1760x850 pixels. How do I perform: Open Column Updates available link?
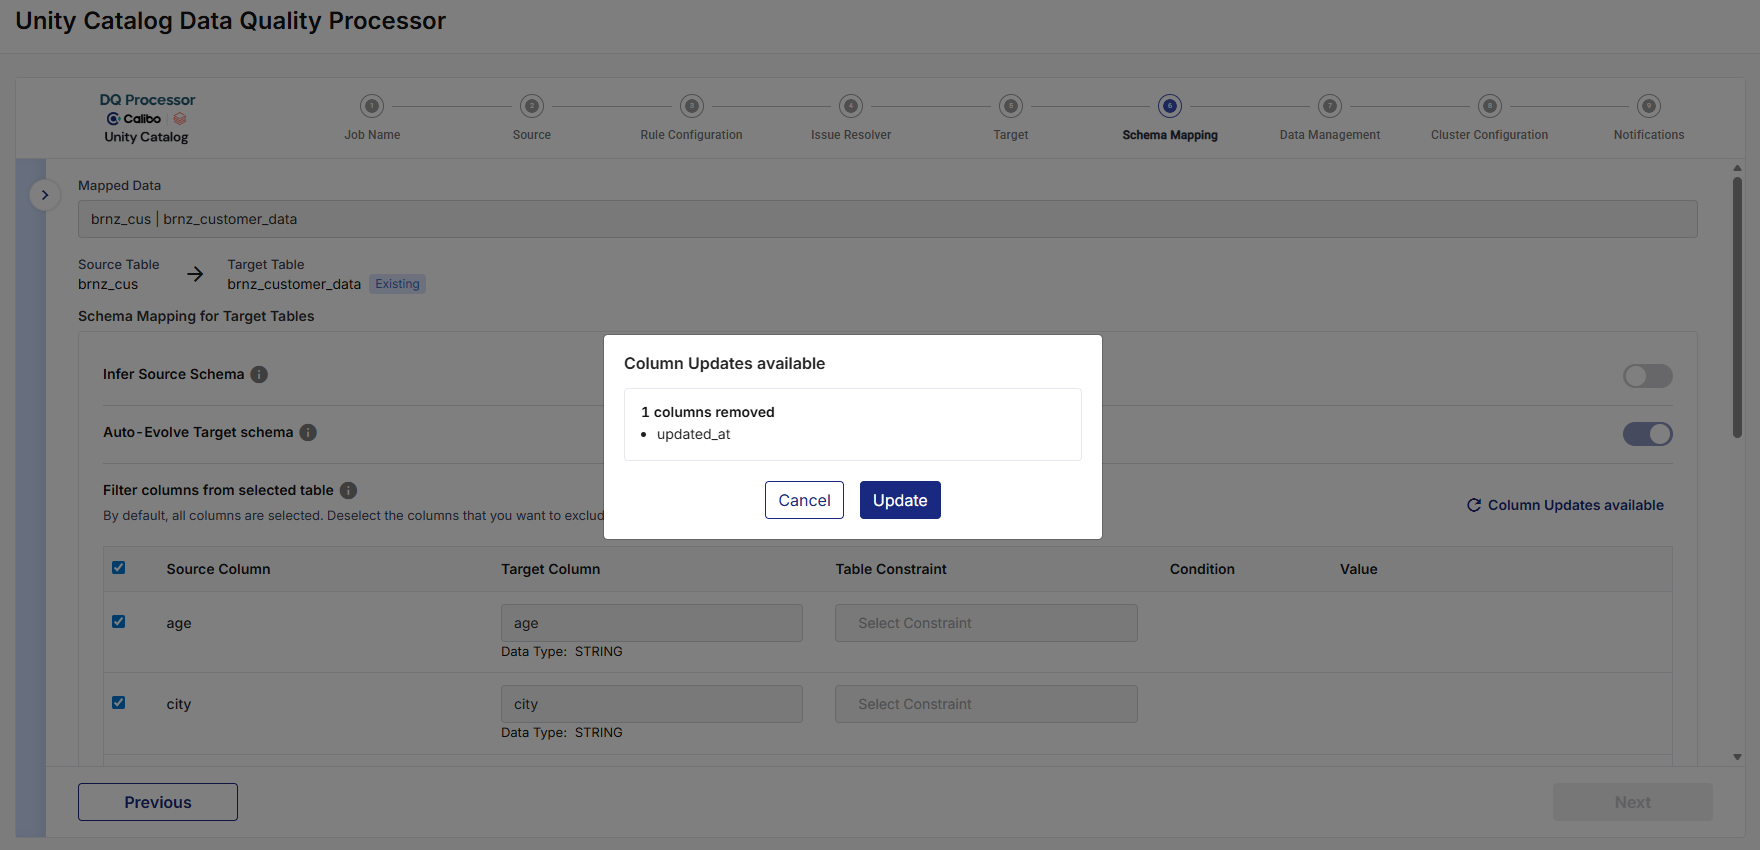click(x=1575, y=505)
